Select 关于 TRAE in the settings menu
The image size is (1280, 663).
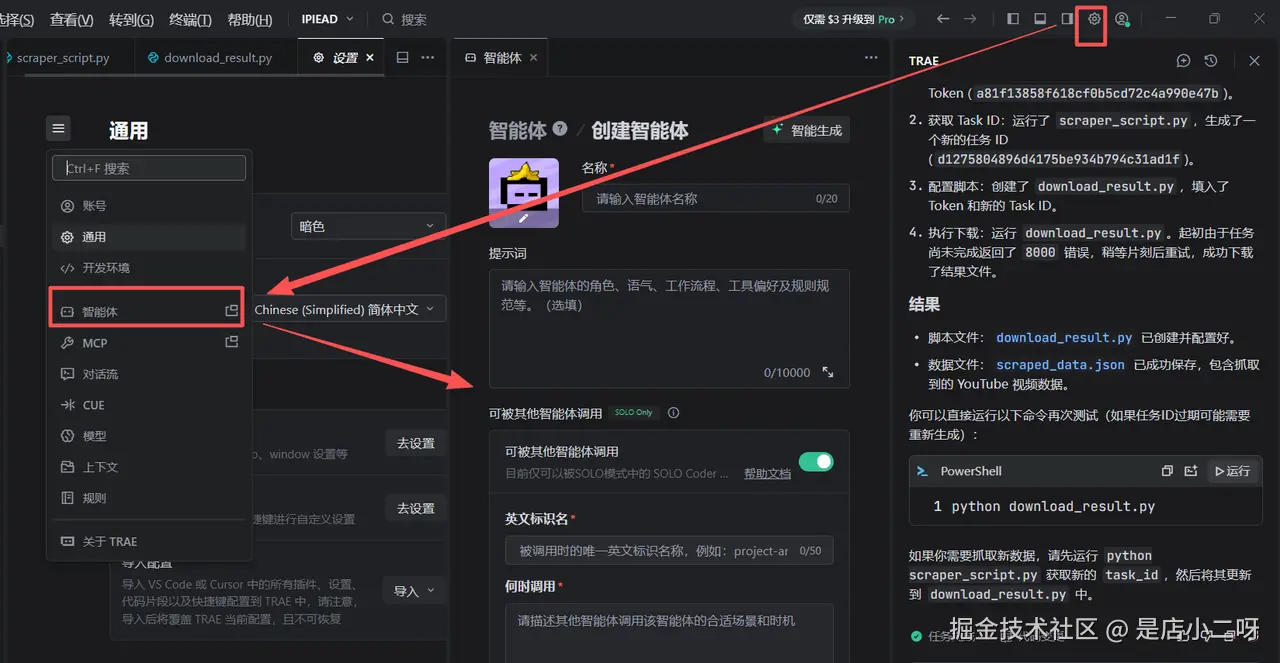tap(148, 541)
